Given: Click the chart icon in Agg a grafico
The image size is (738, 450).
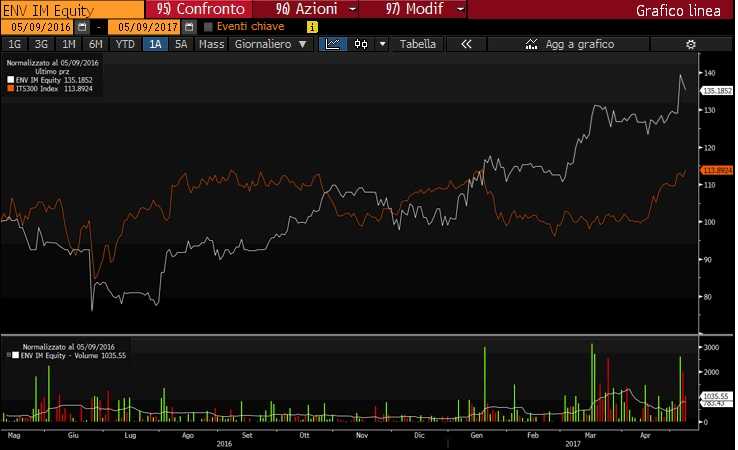Looking at the screenshot, I should pyautogui.click(x=531, y=44).
